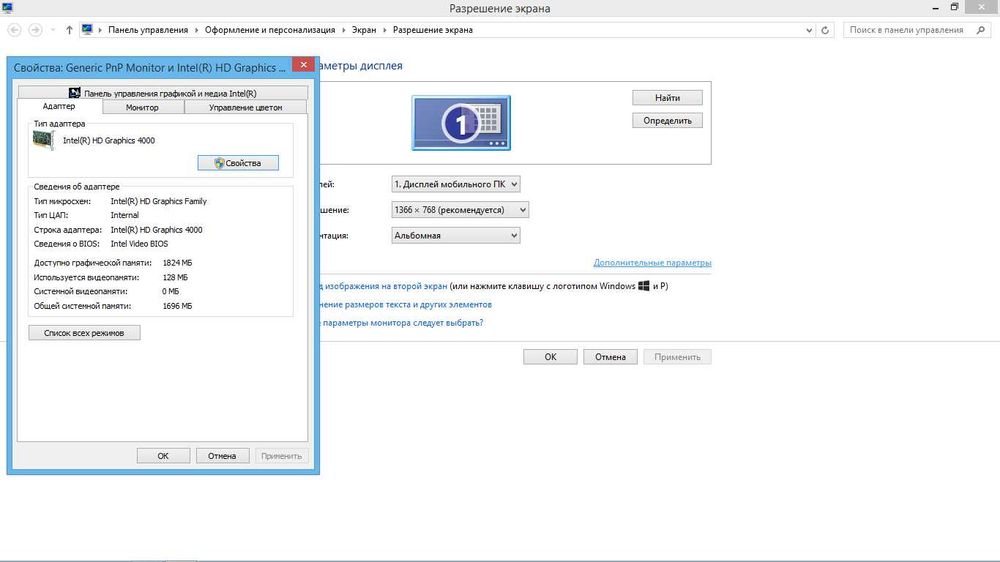Refresh the address bar
Screen dimensions: 1000x562
pyautogui.click(x=825, y=30)
